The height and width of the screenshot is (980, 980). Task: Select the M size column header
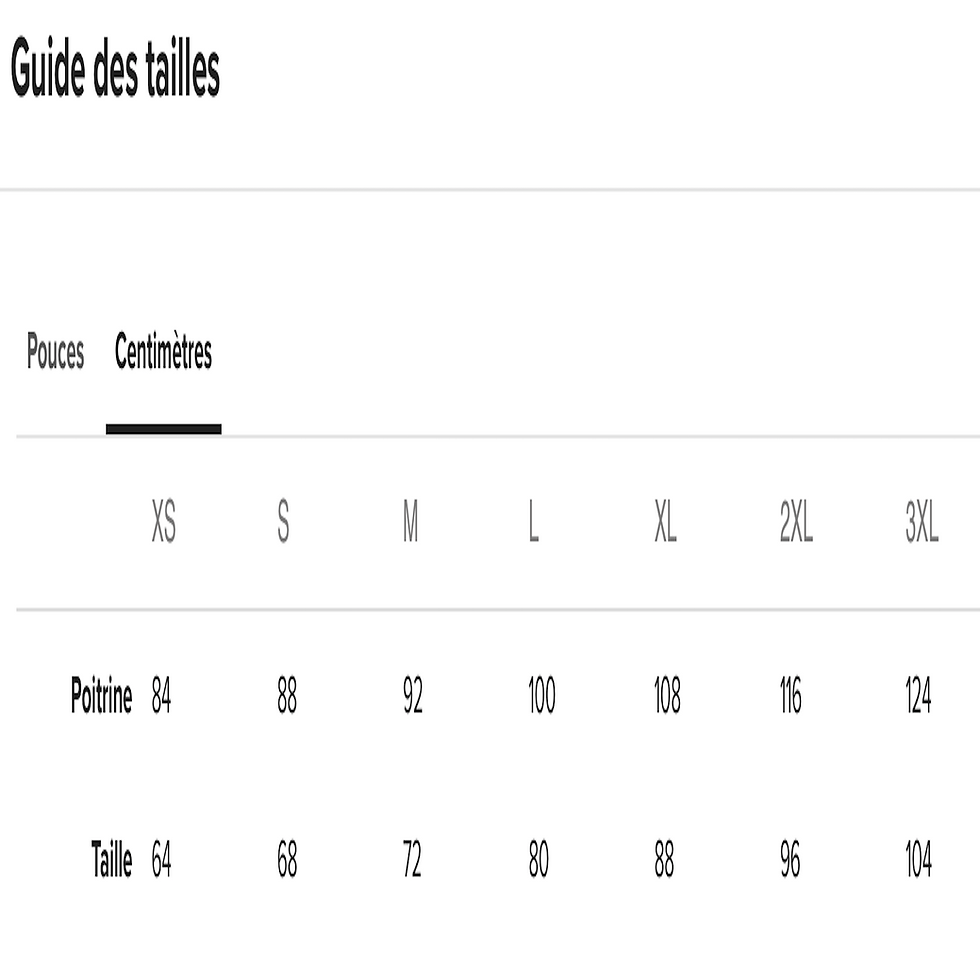[410, 521]
